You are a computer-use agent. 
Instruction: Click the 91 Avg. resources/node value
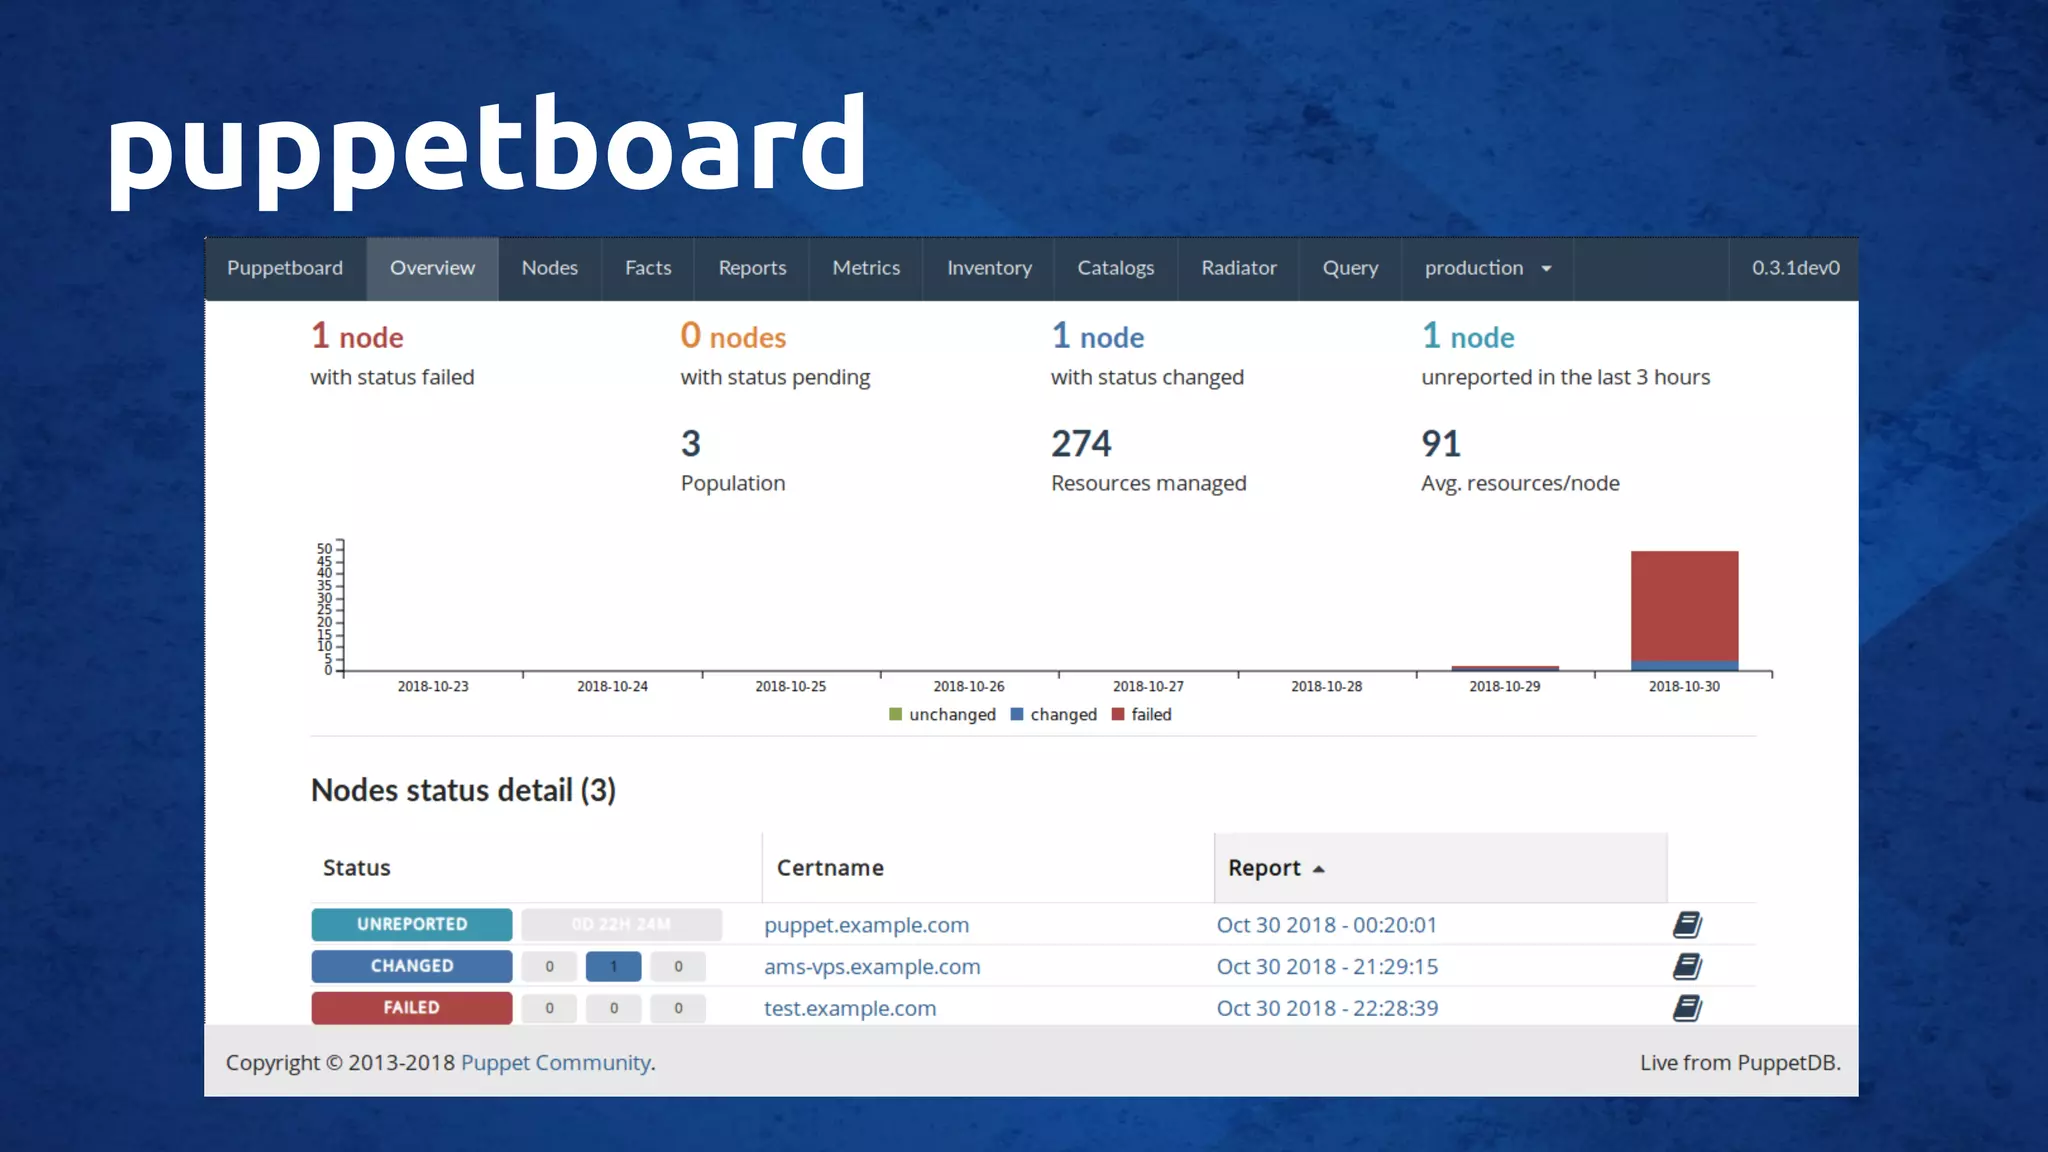click(x=1441, y=443)
